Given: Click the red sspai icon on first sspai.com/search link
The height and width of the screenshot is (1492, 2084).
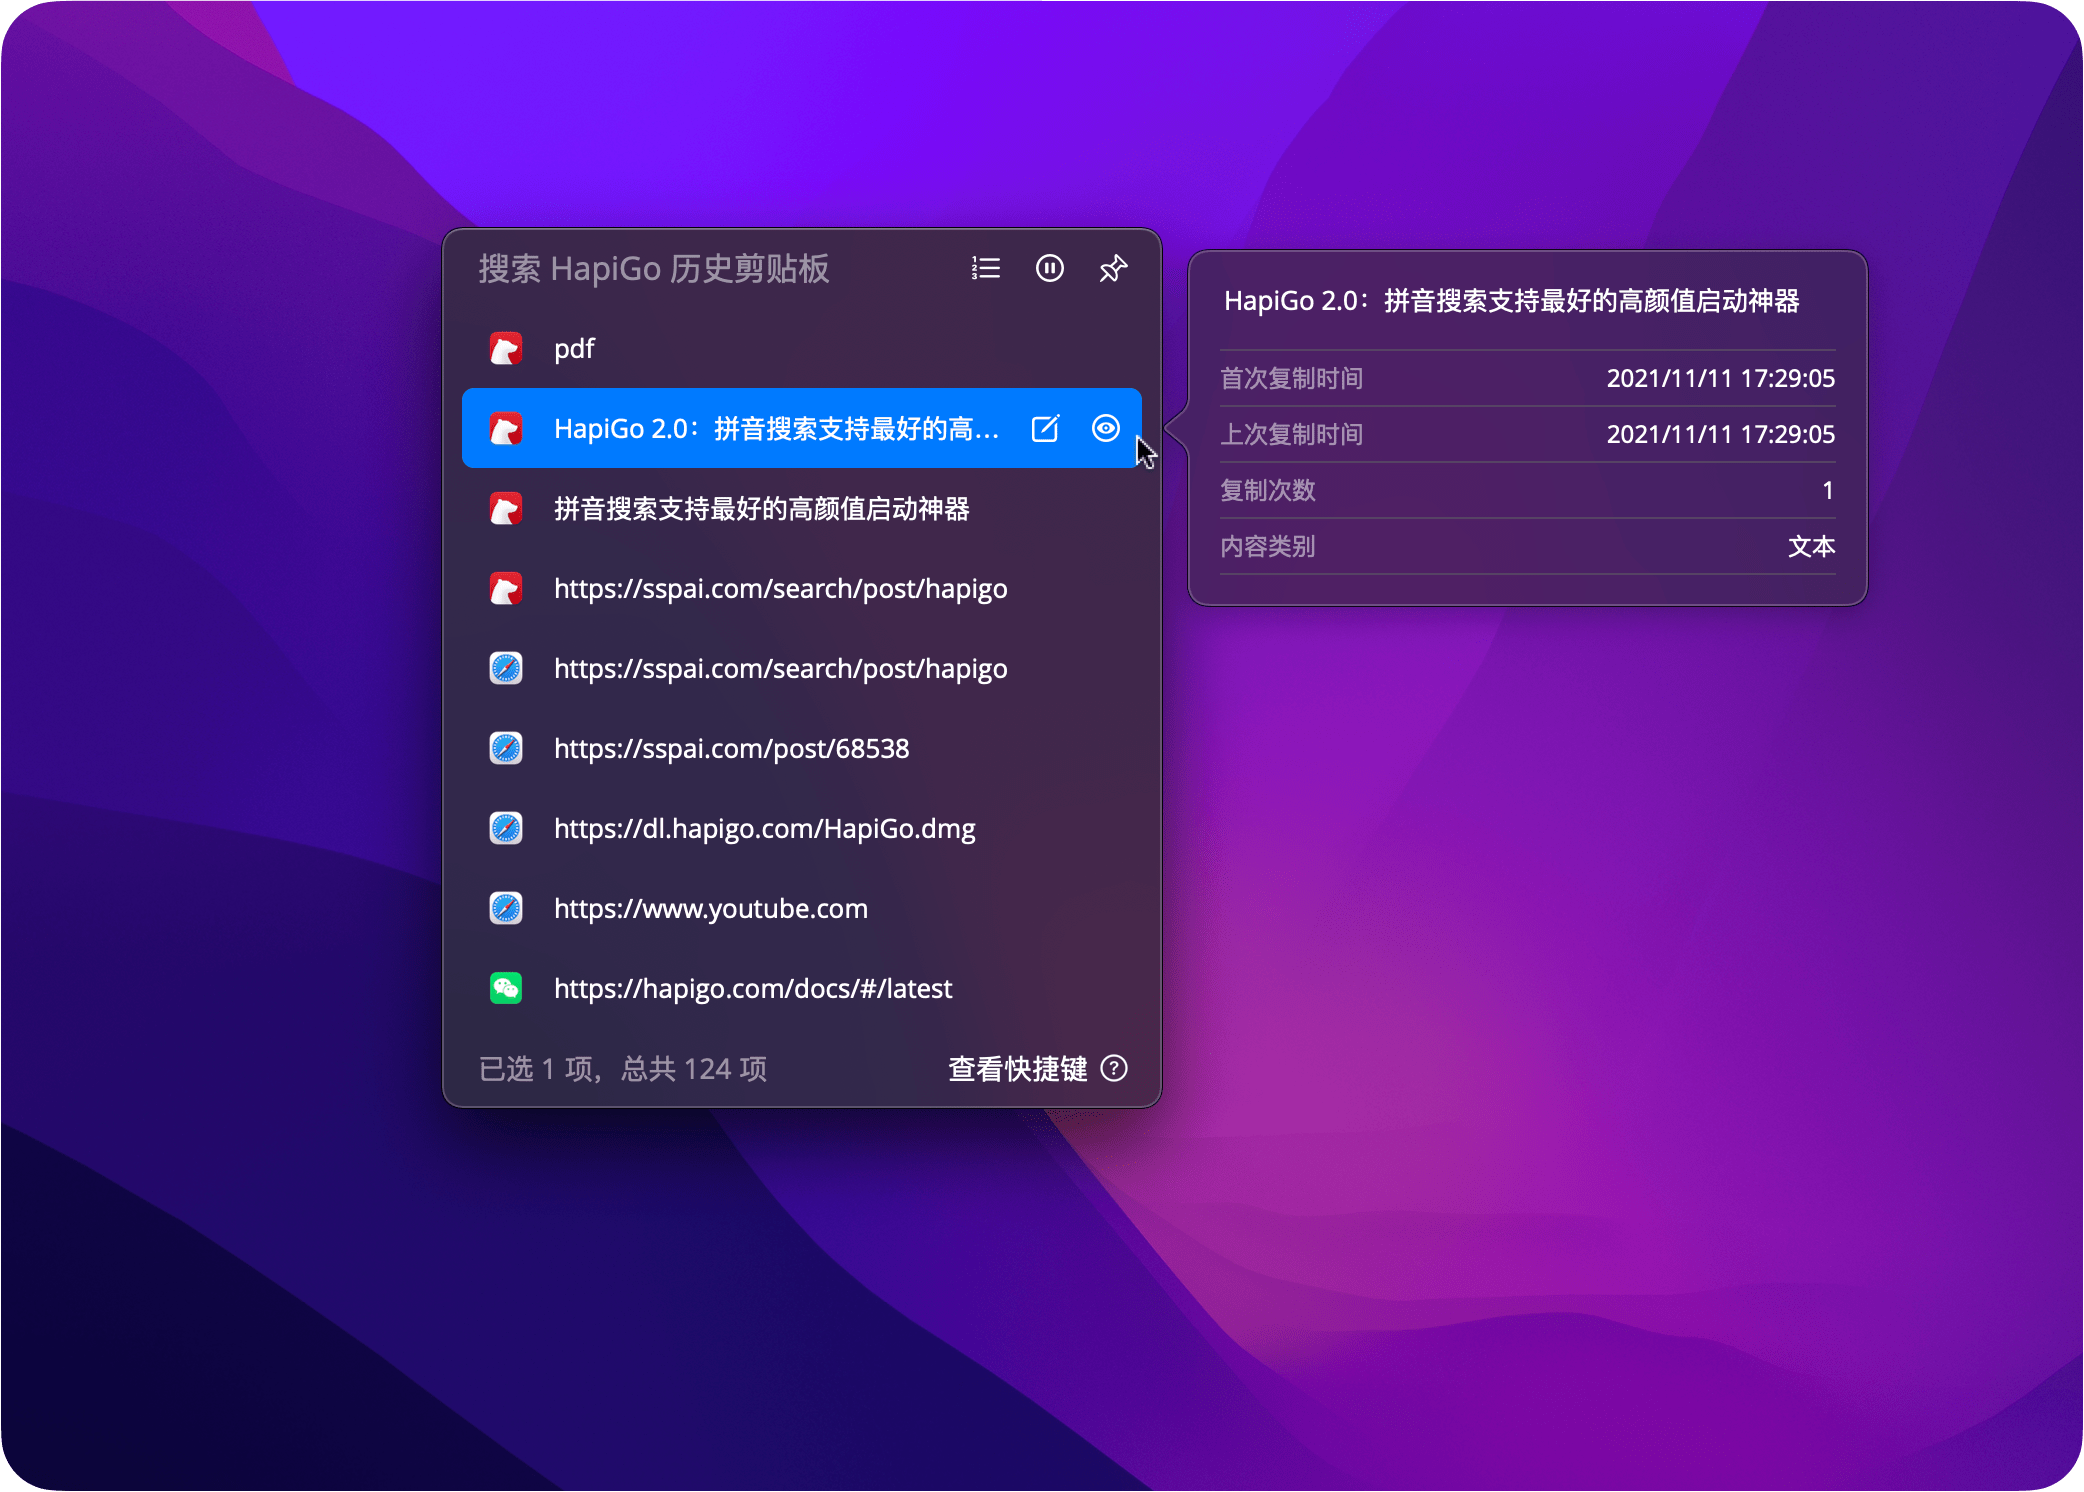Looking at the screenshot, I should point(507,588).
